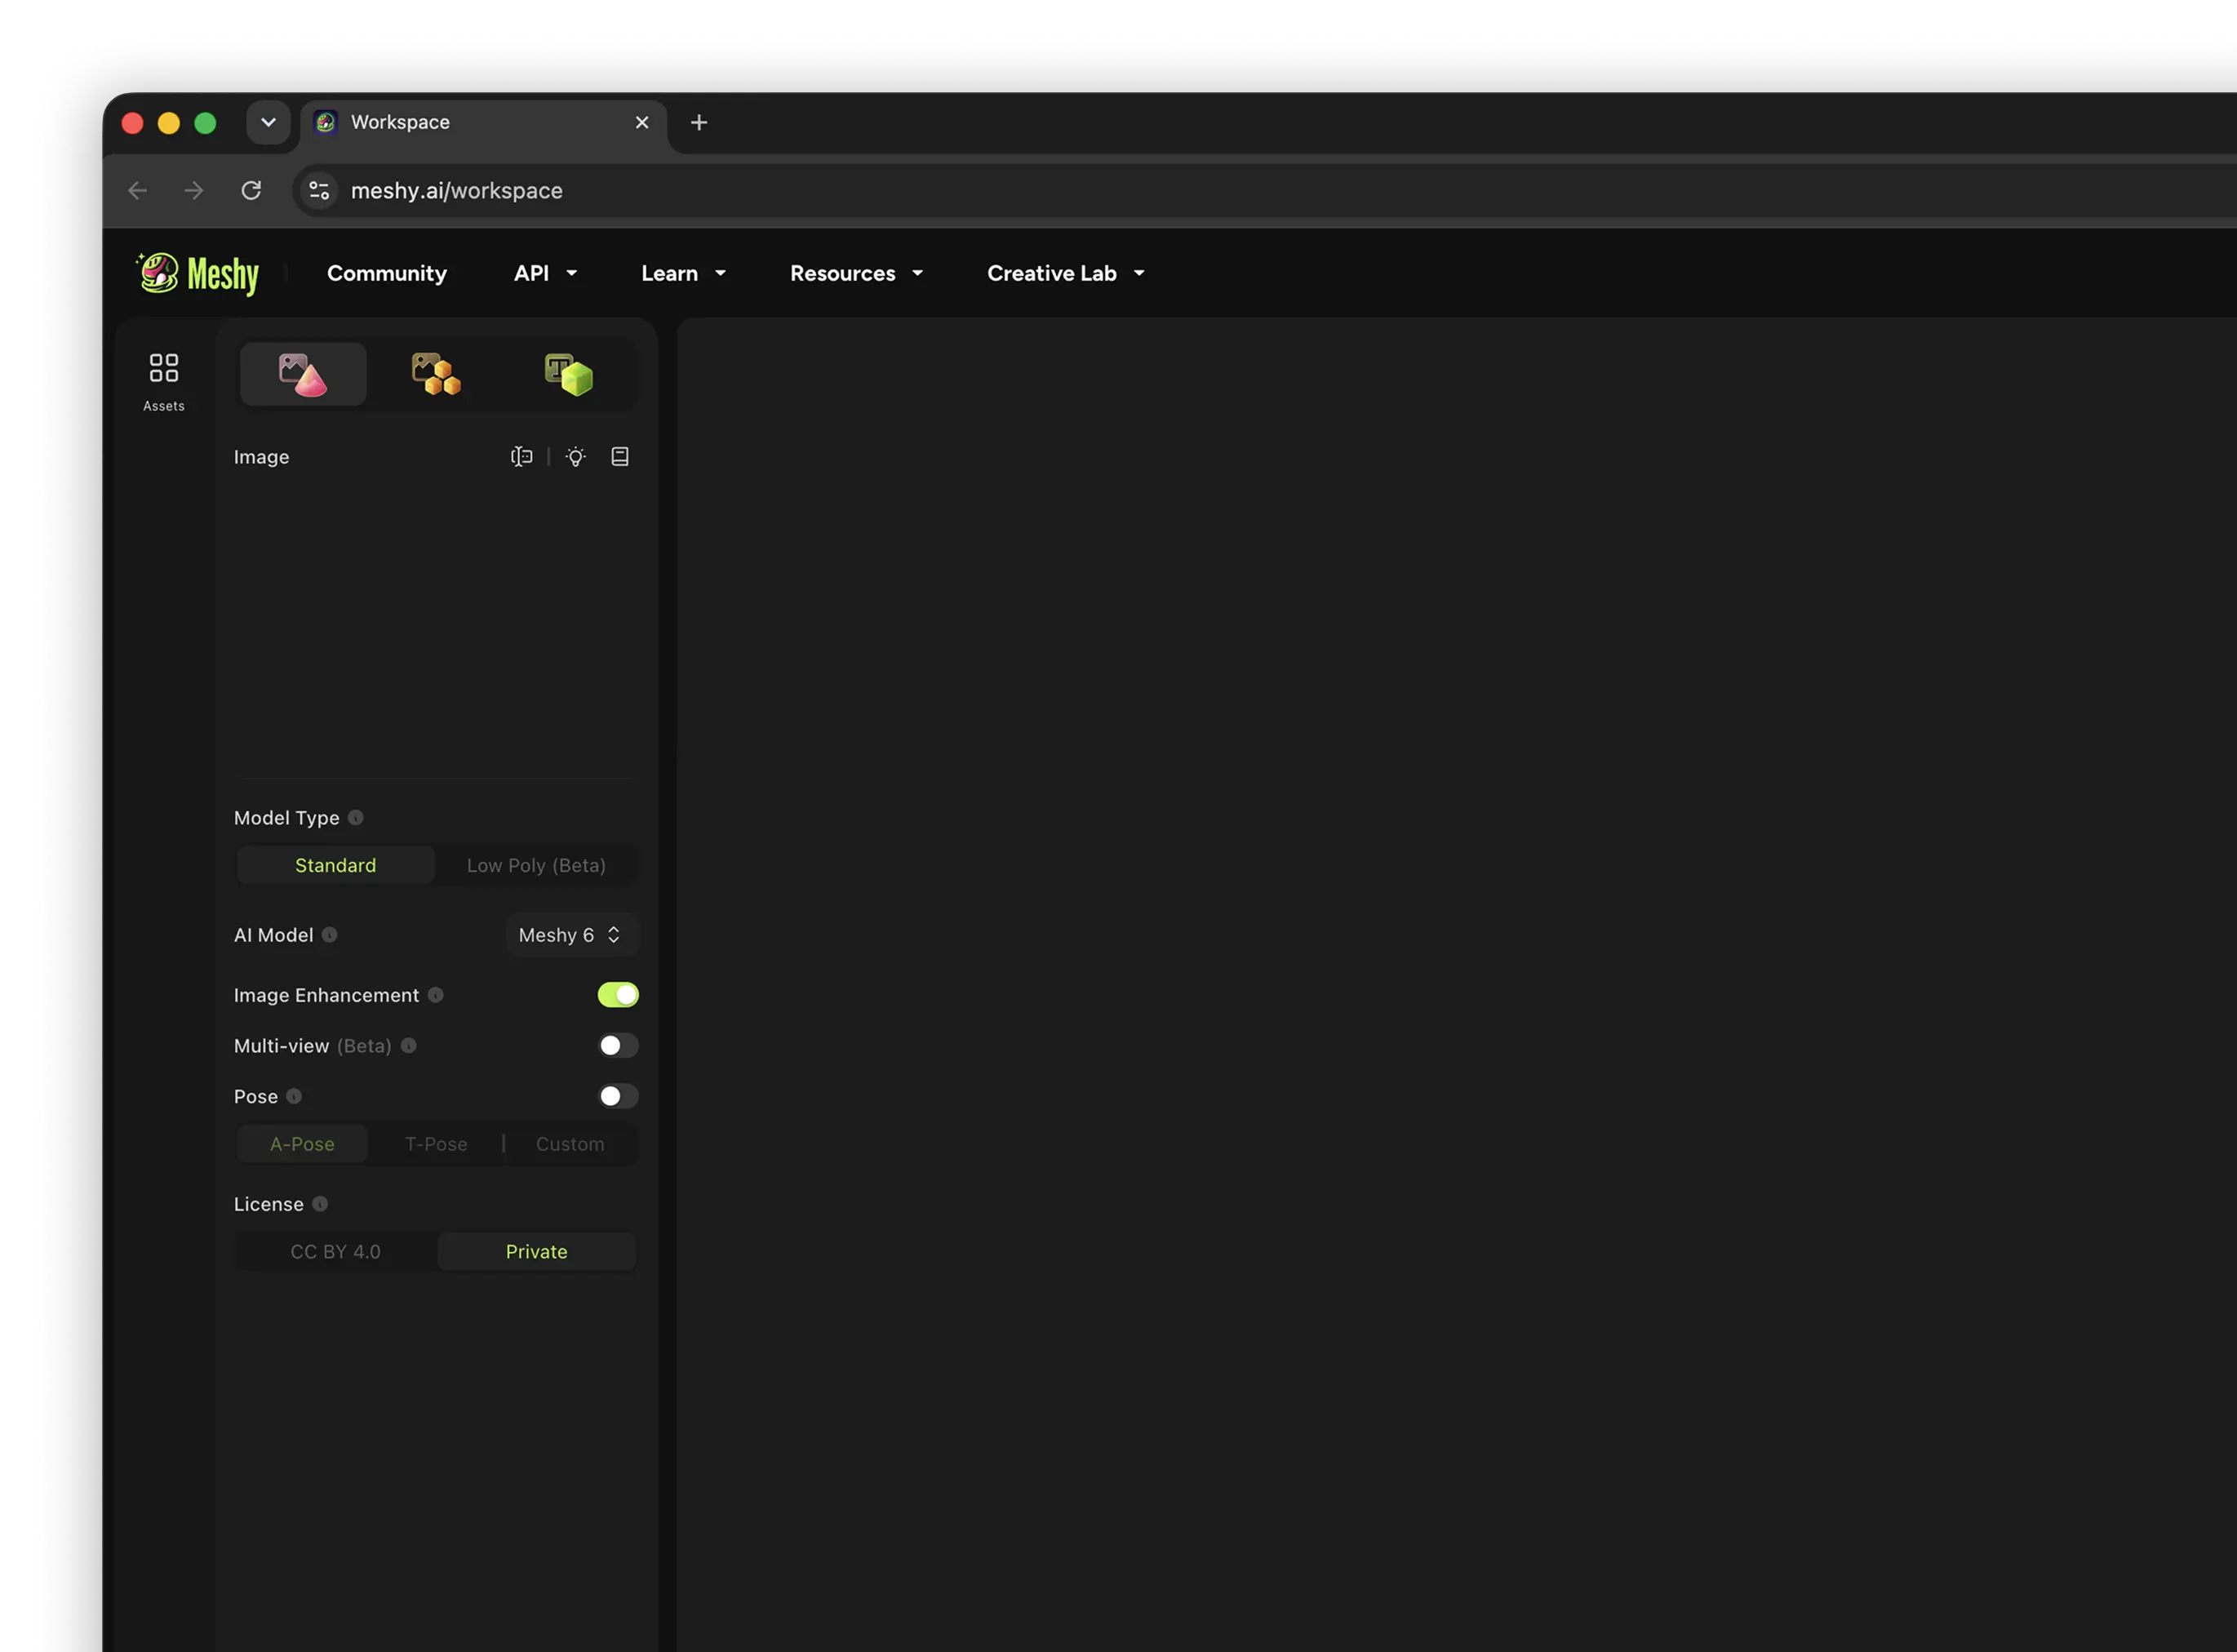Enable the Multi-view toggle

(618, 1046)
